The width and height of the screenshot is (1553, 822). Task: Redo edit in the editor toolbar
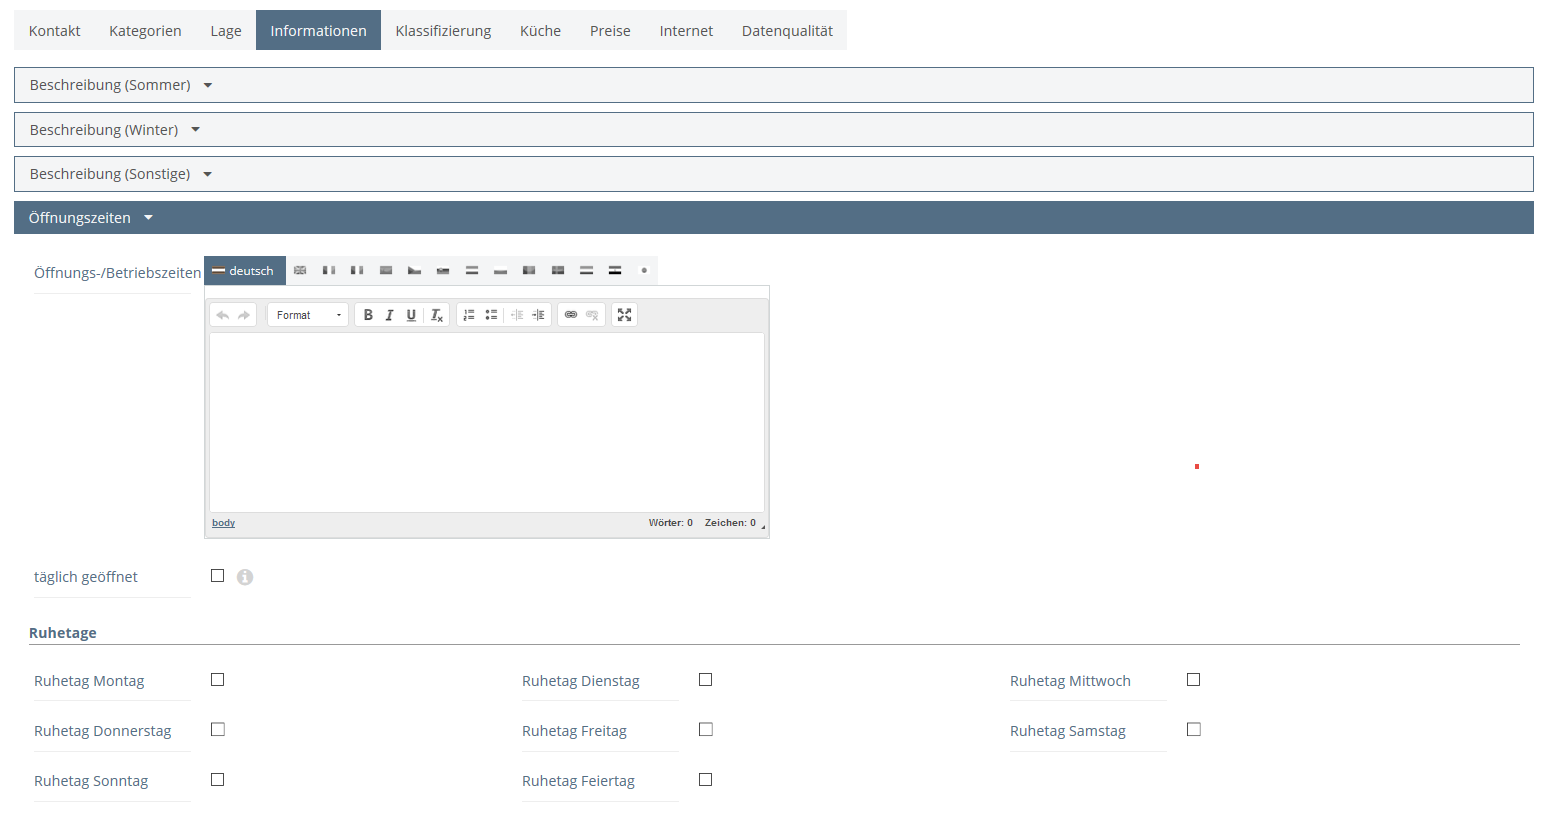244,315
